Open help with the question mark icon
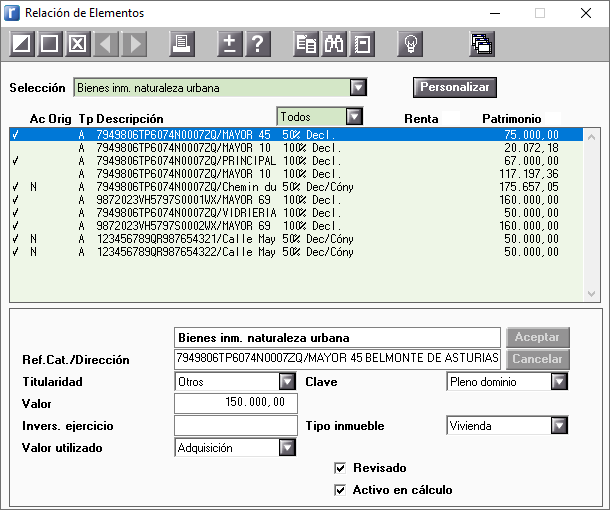Image resolution: width=610 pixels, height=510 pixels. [258, 44]
